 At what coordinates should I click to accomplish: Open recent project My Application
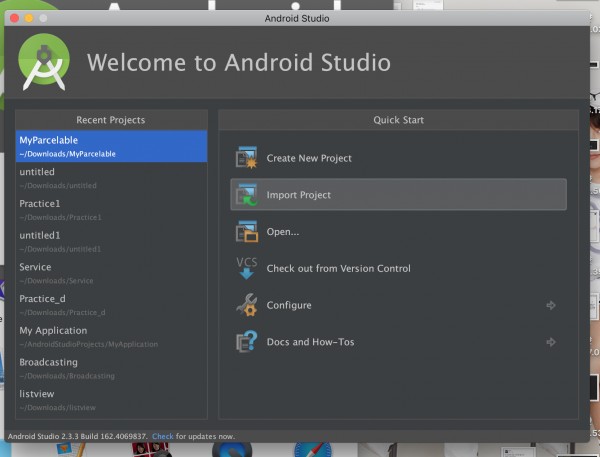pyautogui.click(x=111, y=337)
